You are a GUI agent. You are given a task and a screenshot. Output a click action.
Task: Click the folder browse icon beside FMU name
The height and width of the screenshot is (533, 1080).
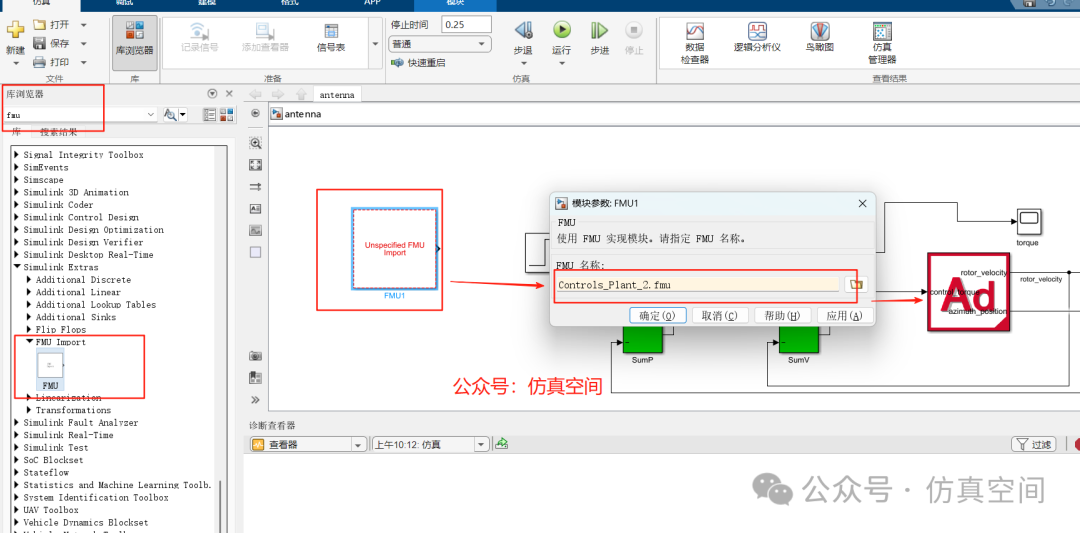855,285
